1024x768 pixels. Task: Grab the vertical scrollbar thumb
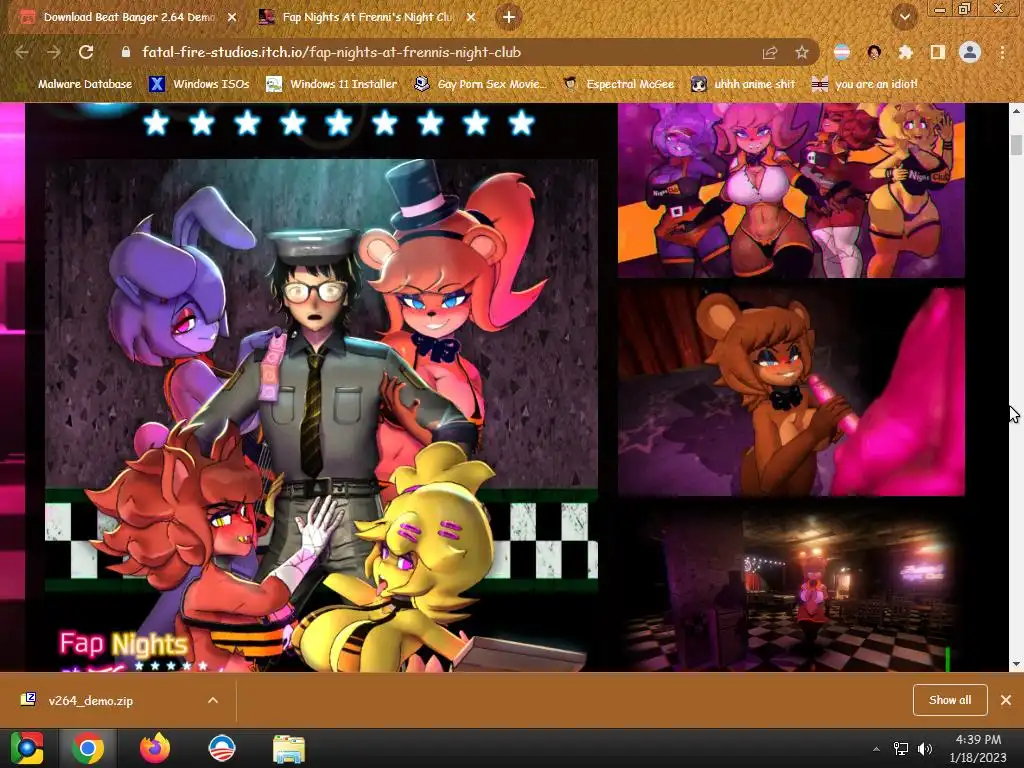[1016, 145]
